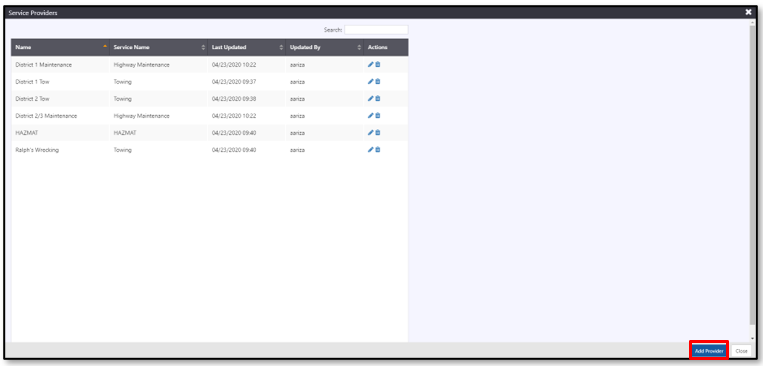This screenshot has width=763, height=366.
Task: Click 'Highway Maintenance' in District 1 Maintenance row
Action: 142,65
